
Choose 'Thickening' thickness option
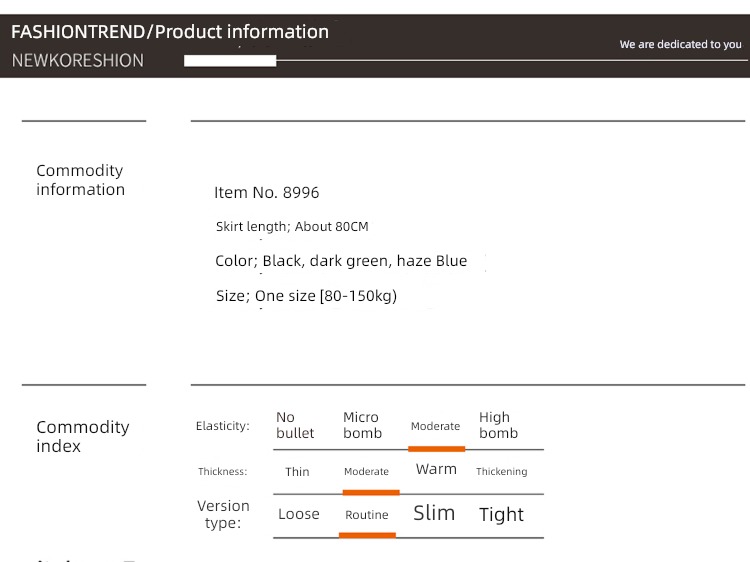coord(502,472)
